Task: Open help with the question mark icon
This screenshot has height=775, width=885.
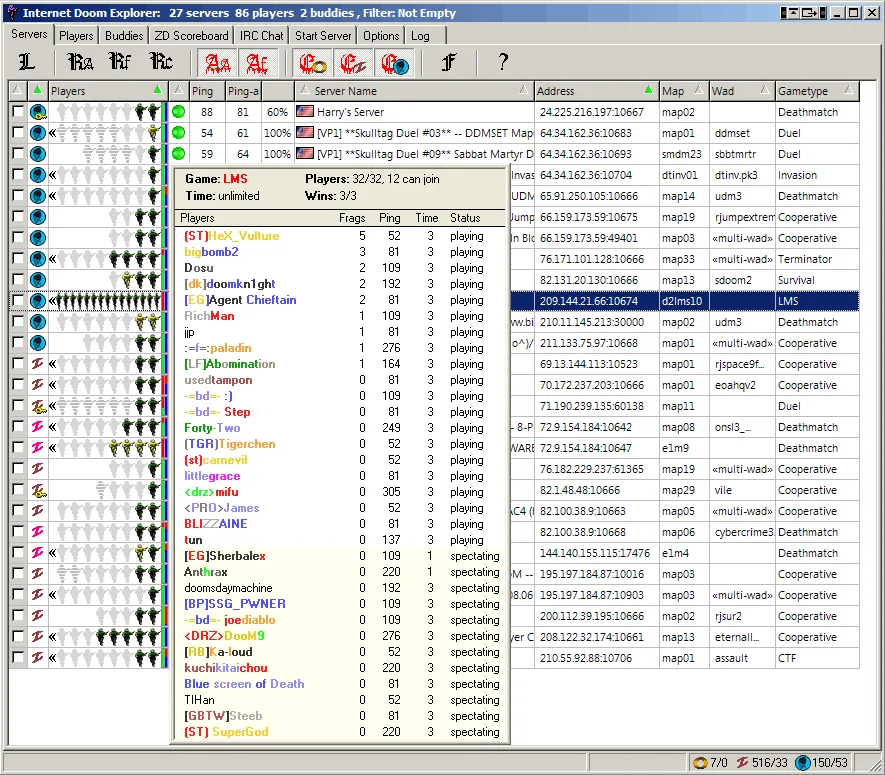Action: pos(503,63)
